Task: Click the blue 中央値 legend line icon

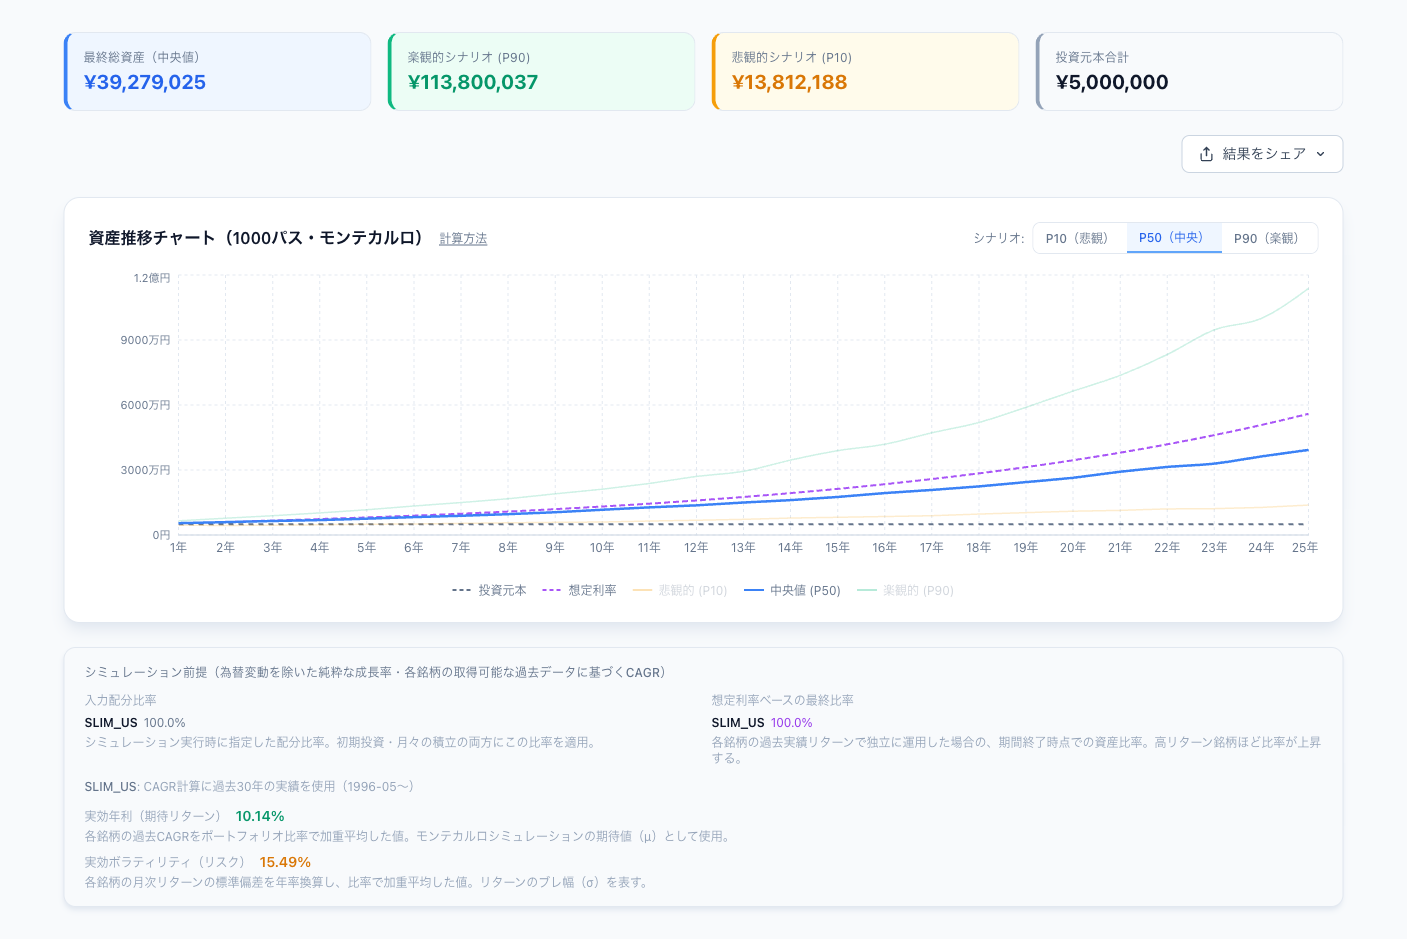Action: (x=754, y=591)
